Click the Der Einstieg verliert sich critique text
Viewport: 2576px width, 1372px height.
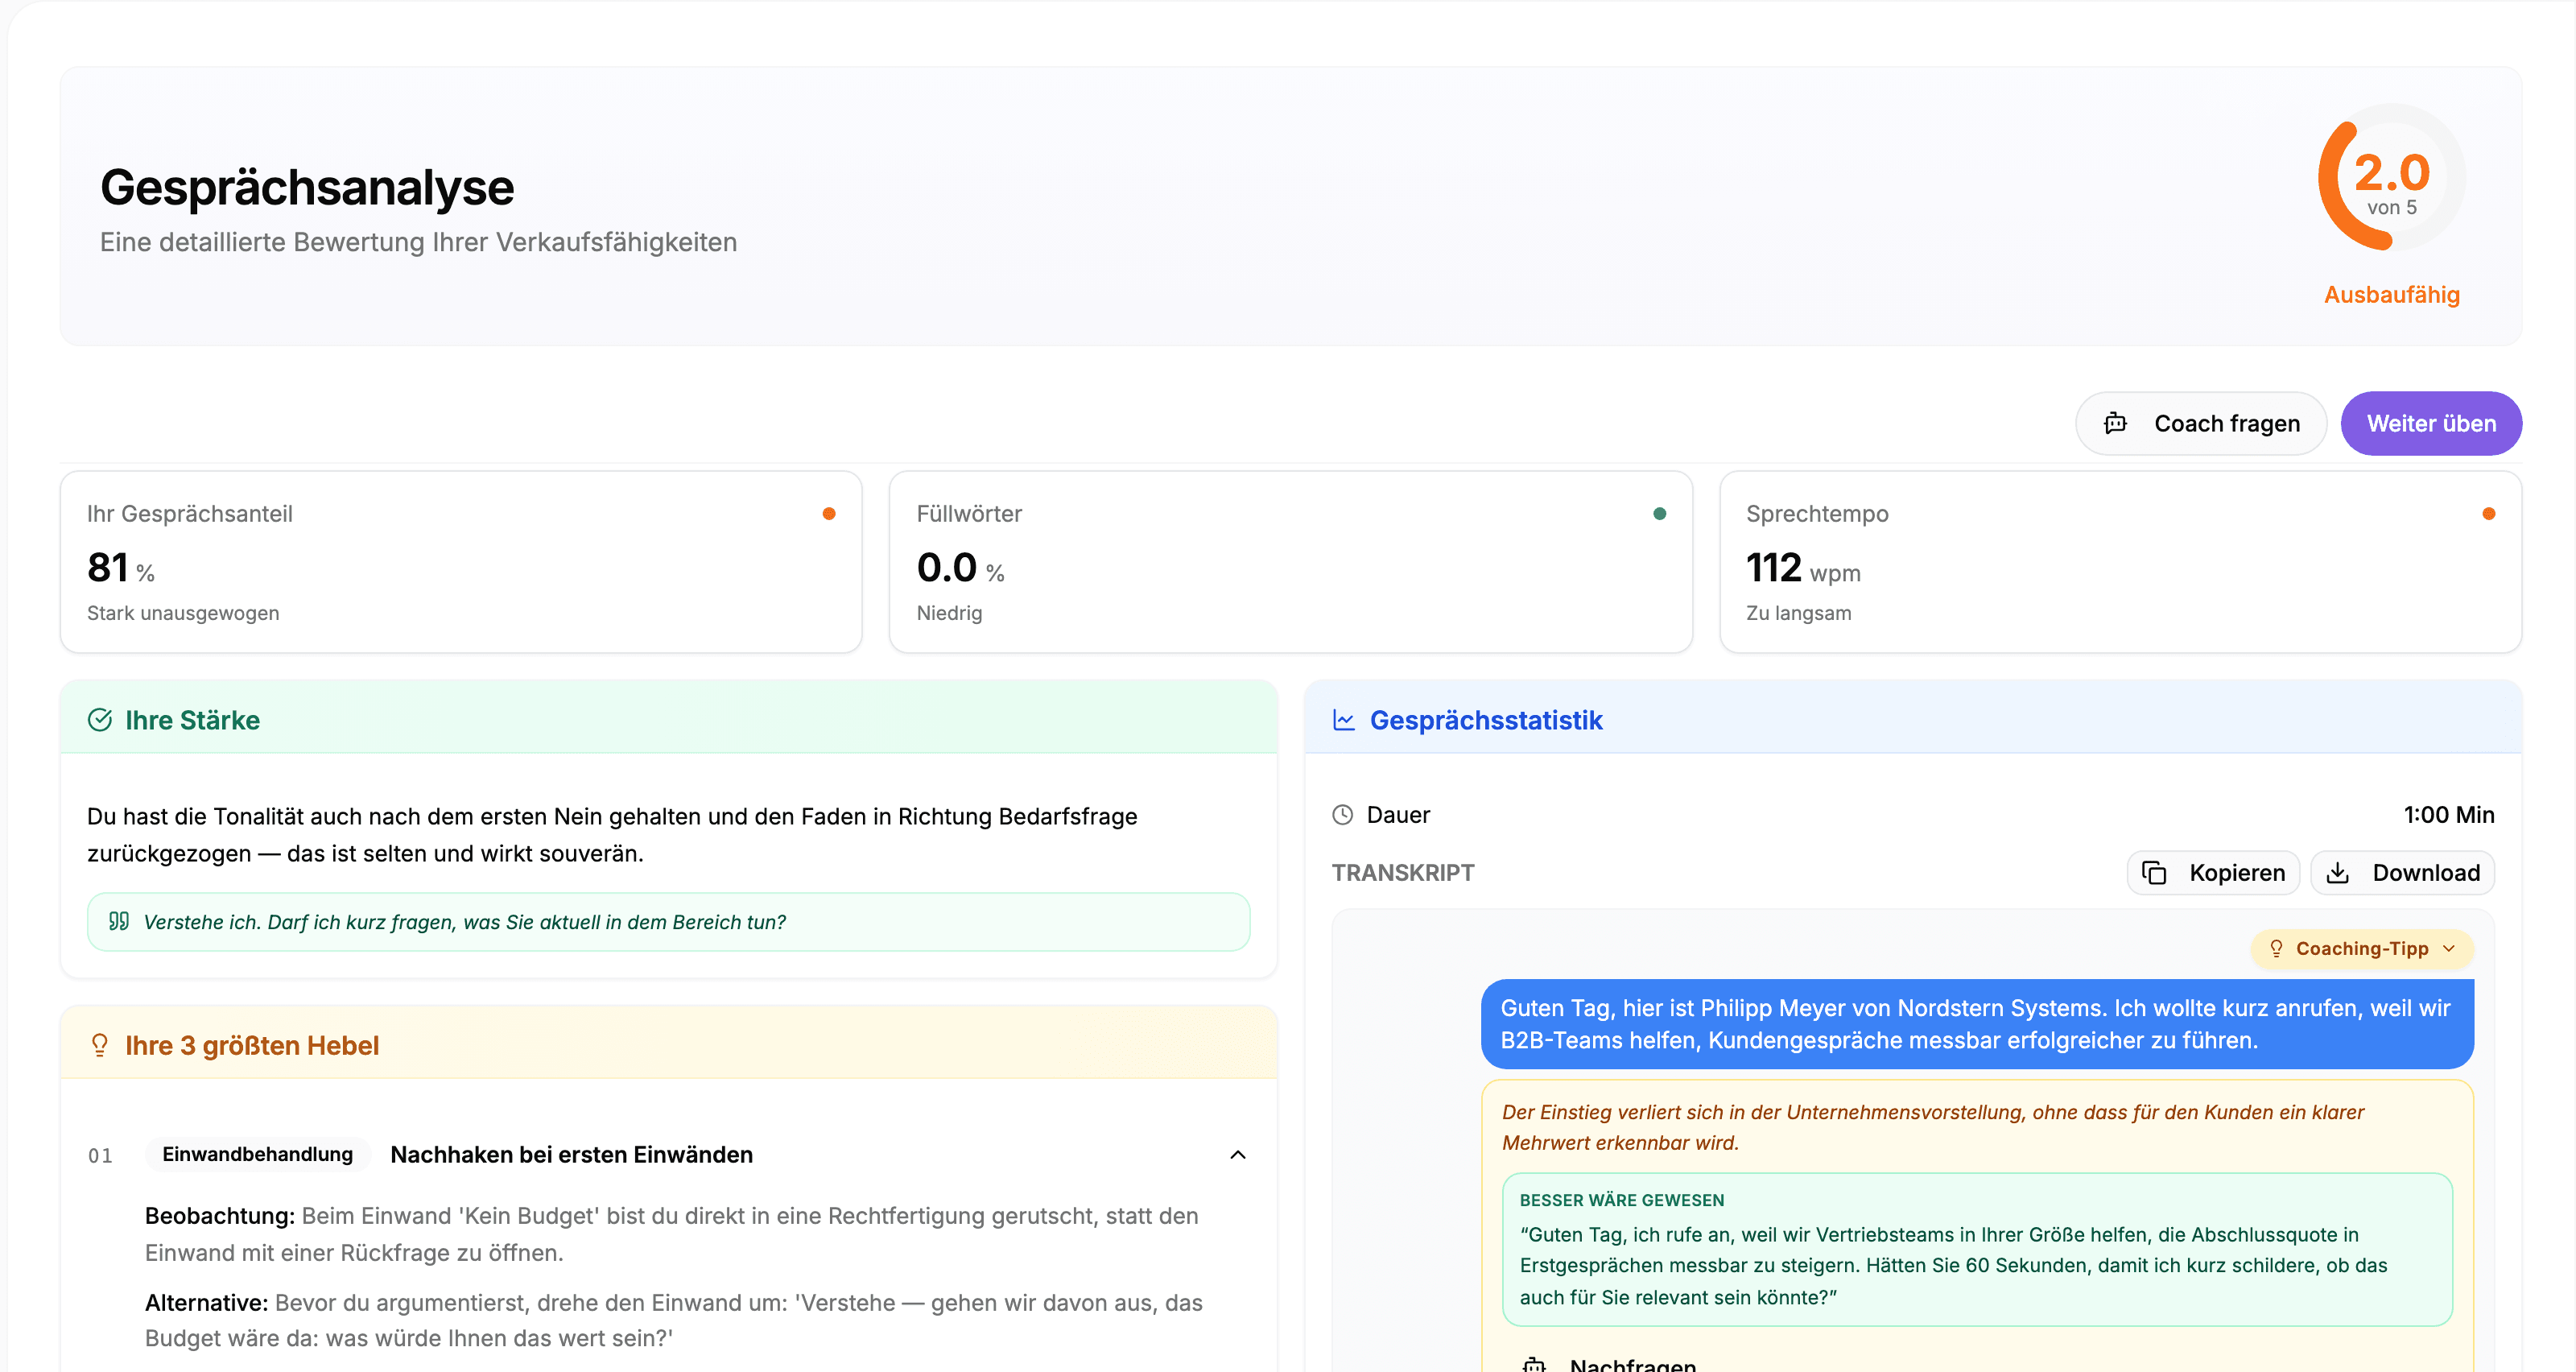(x=1933, y=1127)
